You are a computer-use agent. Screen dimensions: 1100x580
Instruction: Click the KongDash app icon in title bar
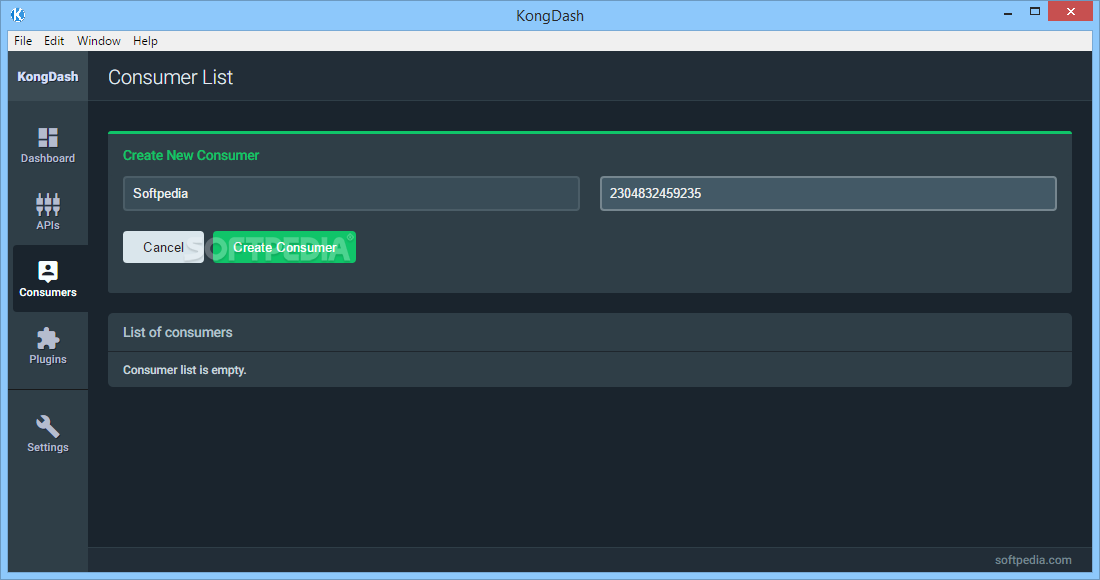(18, 15)
